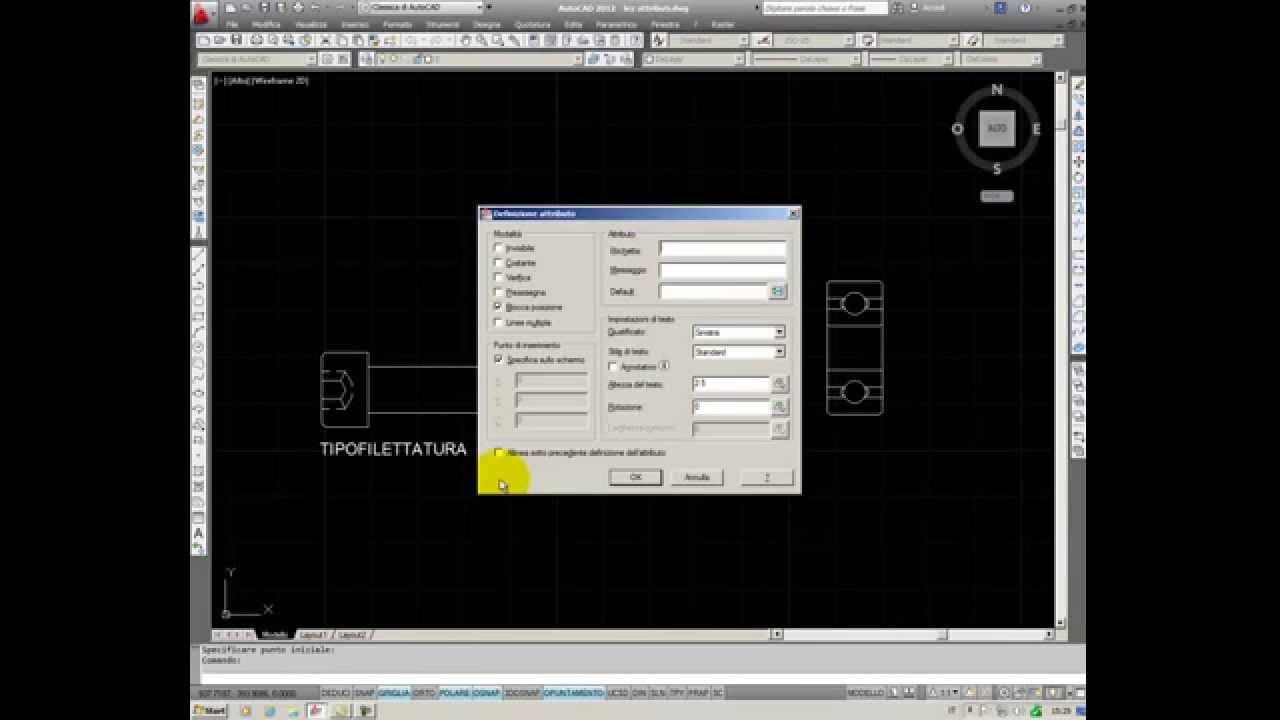Click the Save icon in Standard toolbar
The height and width of the screenshot is (720, 1280).
pyautogui.click(x=237, y=40)
